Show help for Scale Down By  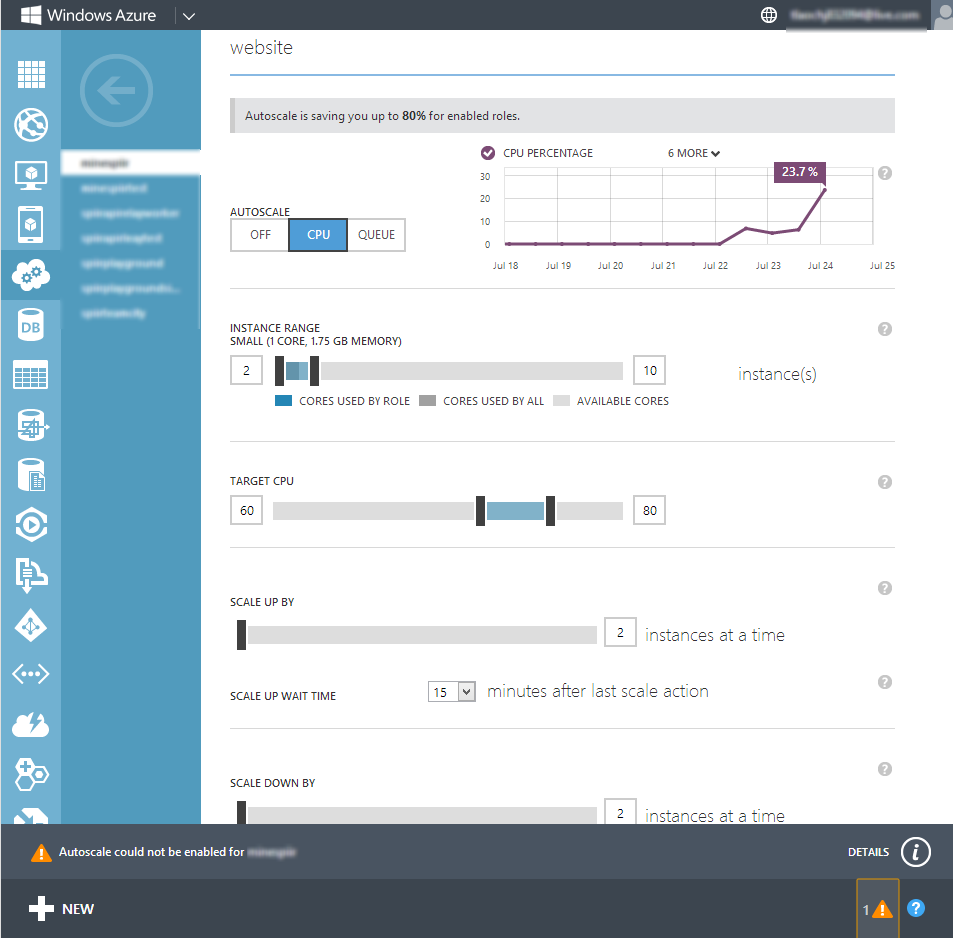(x=885, y=769)
